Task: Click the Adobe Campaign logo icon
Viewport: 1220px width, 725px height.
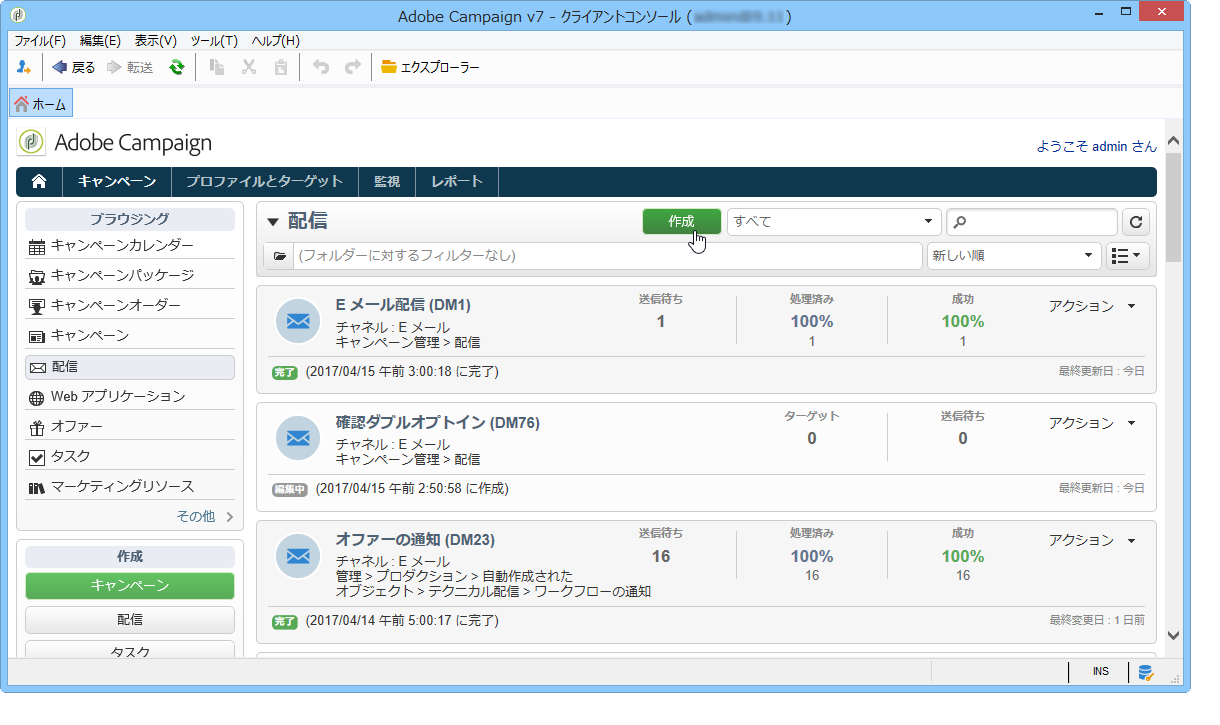Action: click(31, 143)
